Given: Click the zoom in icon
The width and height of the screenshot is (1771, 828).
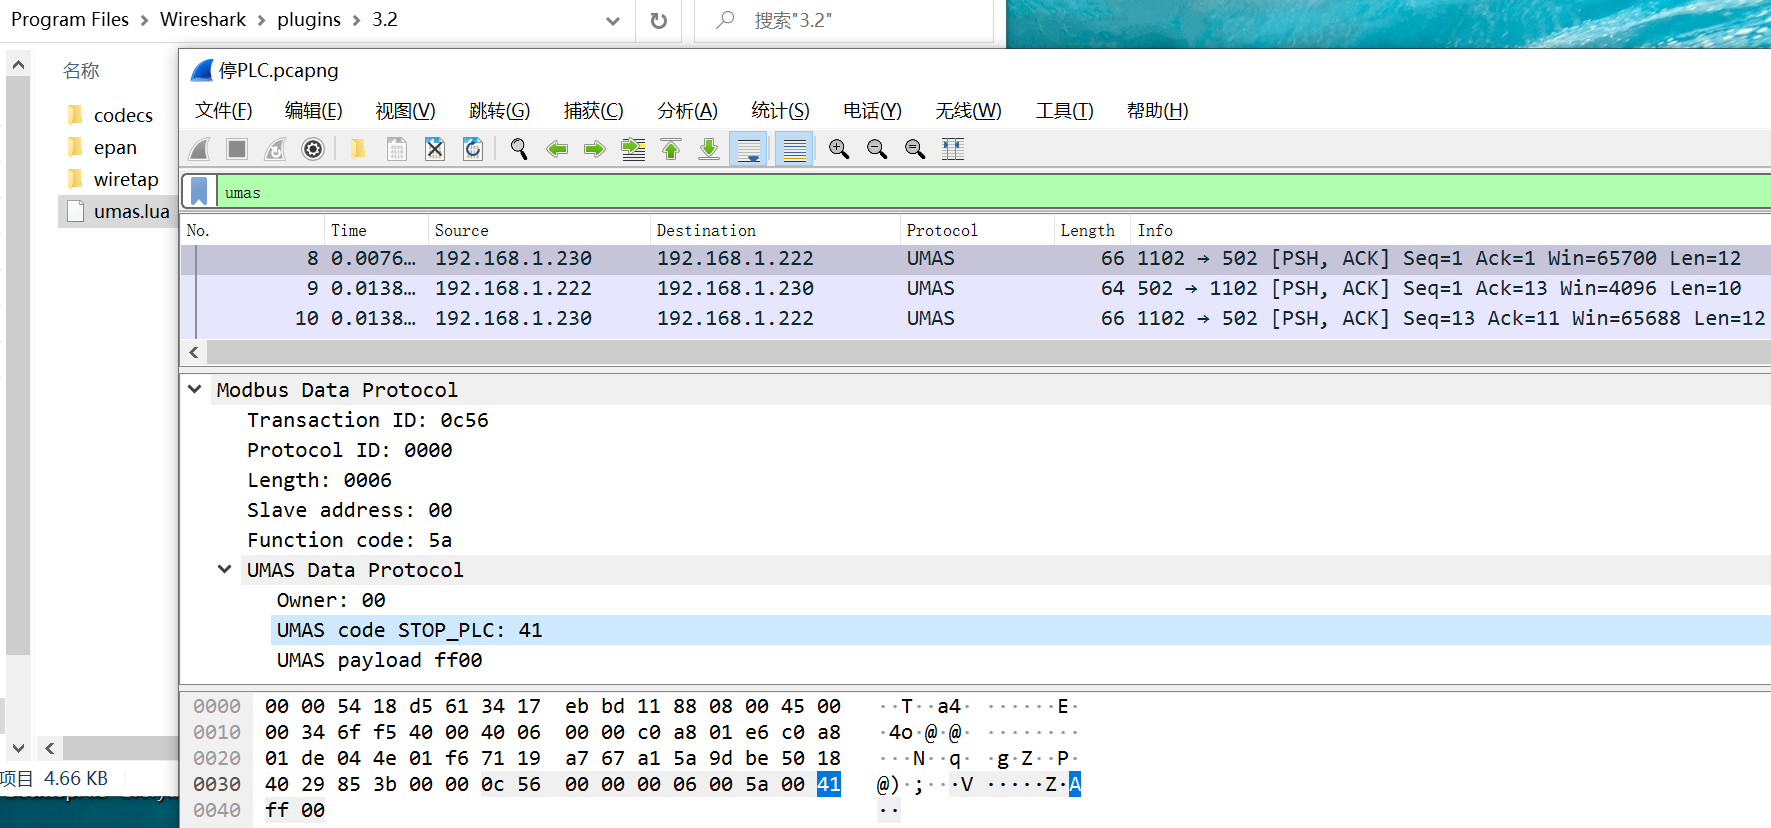Looking at the screenshot, I should 839,149.
